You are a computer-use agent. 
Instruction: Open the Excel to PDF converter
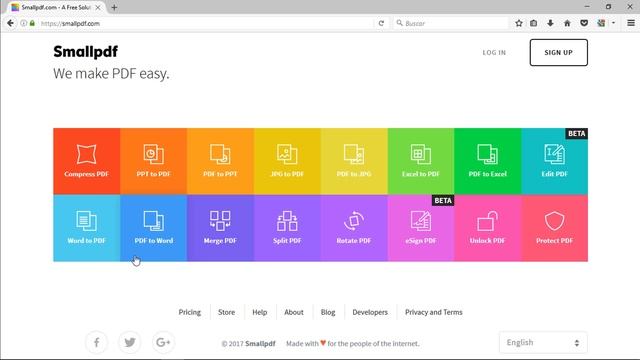[x=421, y=161]
